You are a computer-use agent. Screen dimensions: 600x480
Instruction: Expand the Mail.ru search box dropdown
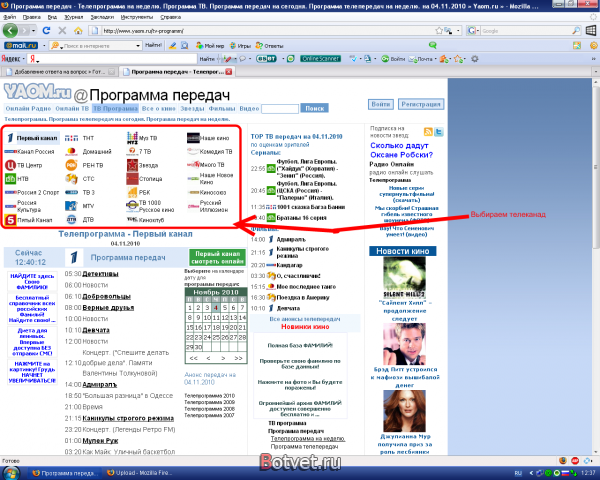coord(138,46)
